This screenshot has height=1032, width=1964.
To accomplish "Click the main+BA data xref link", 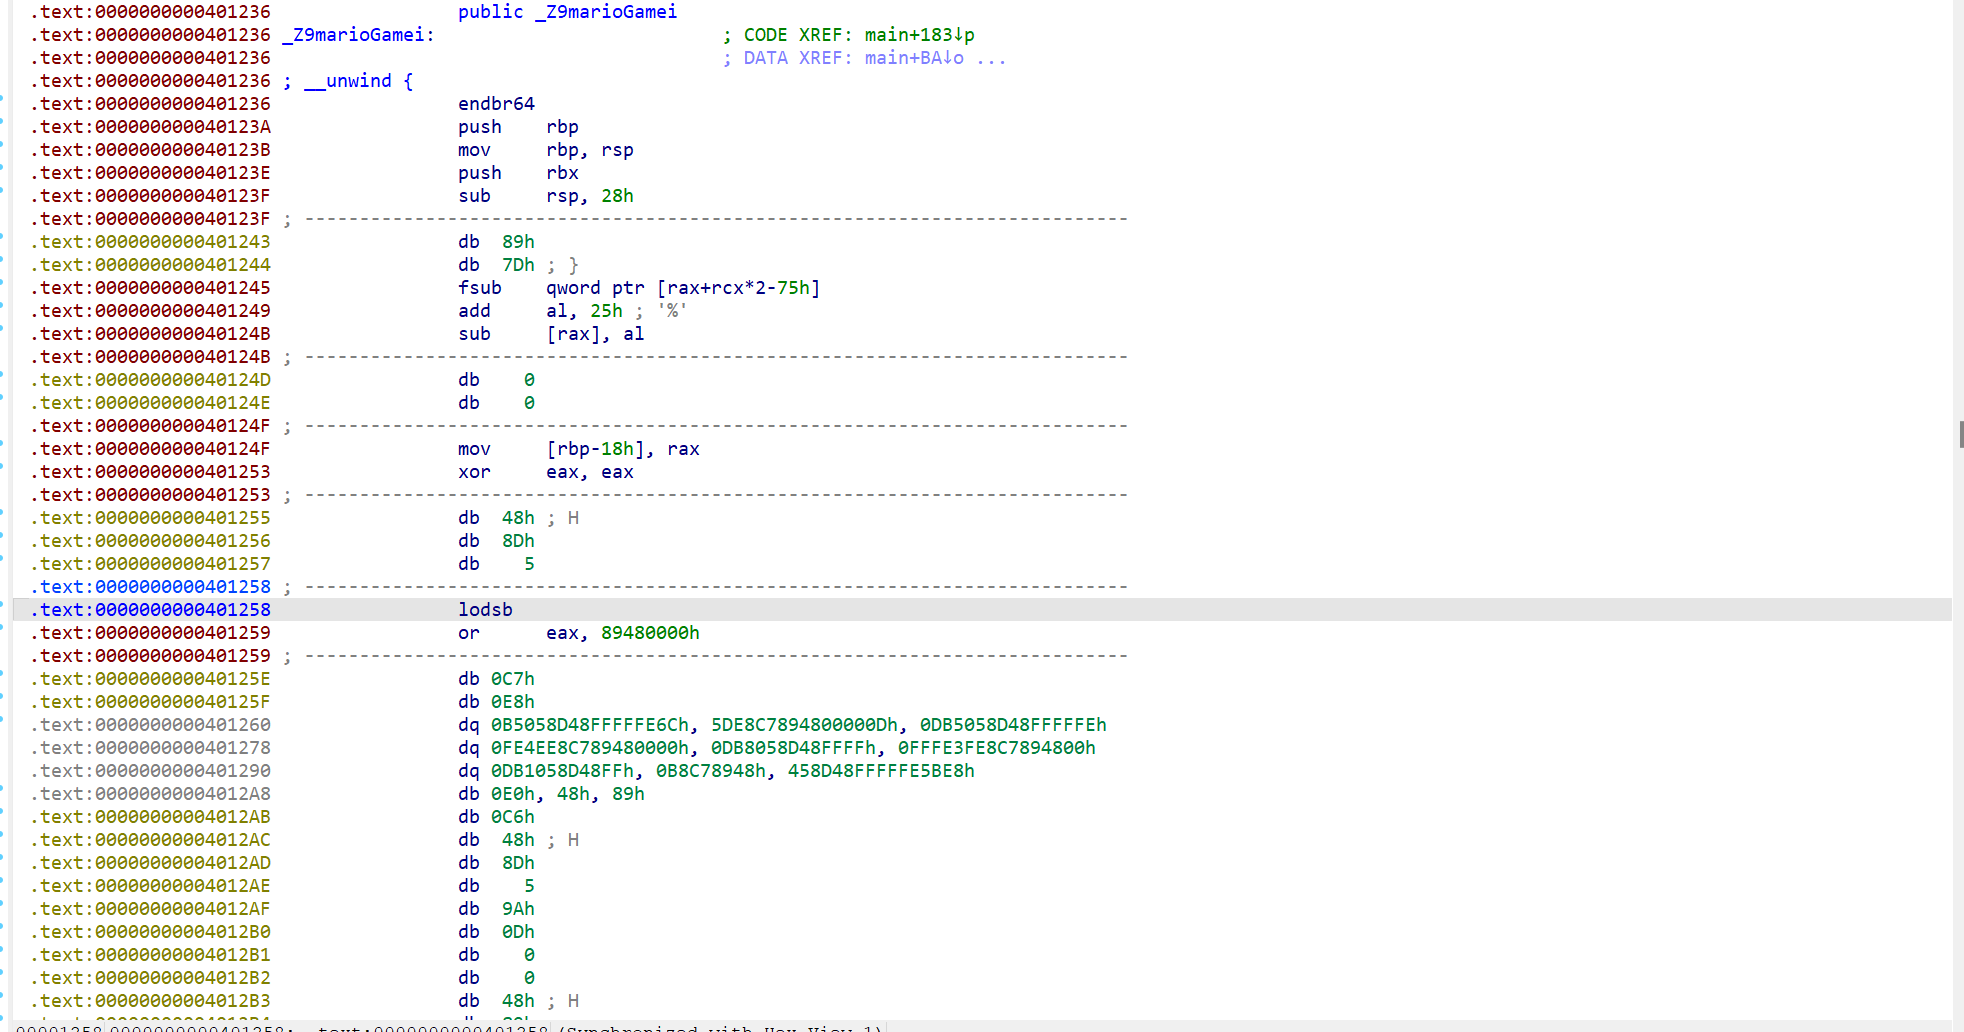I will 913,58.
